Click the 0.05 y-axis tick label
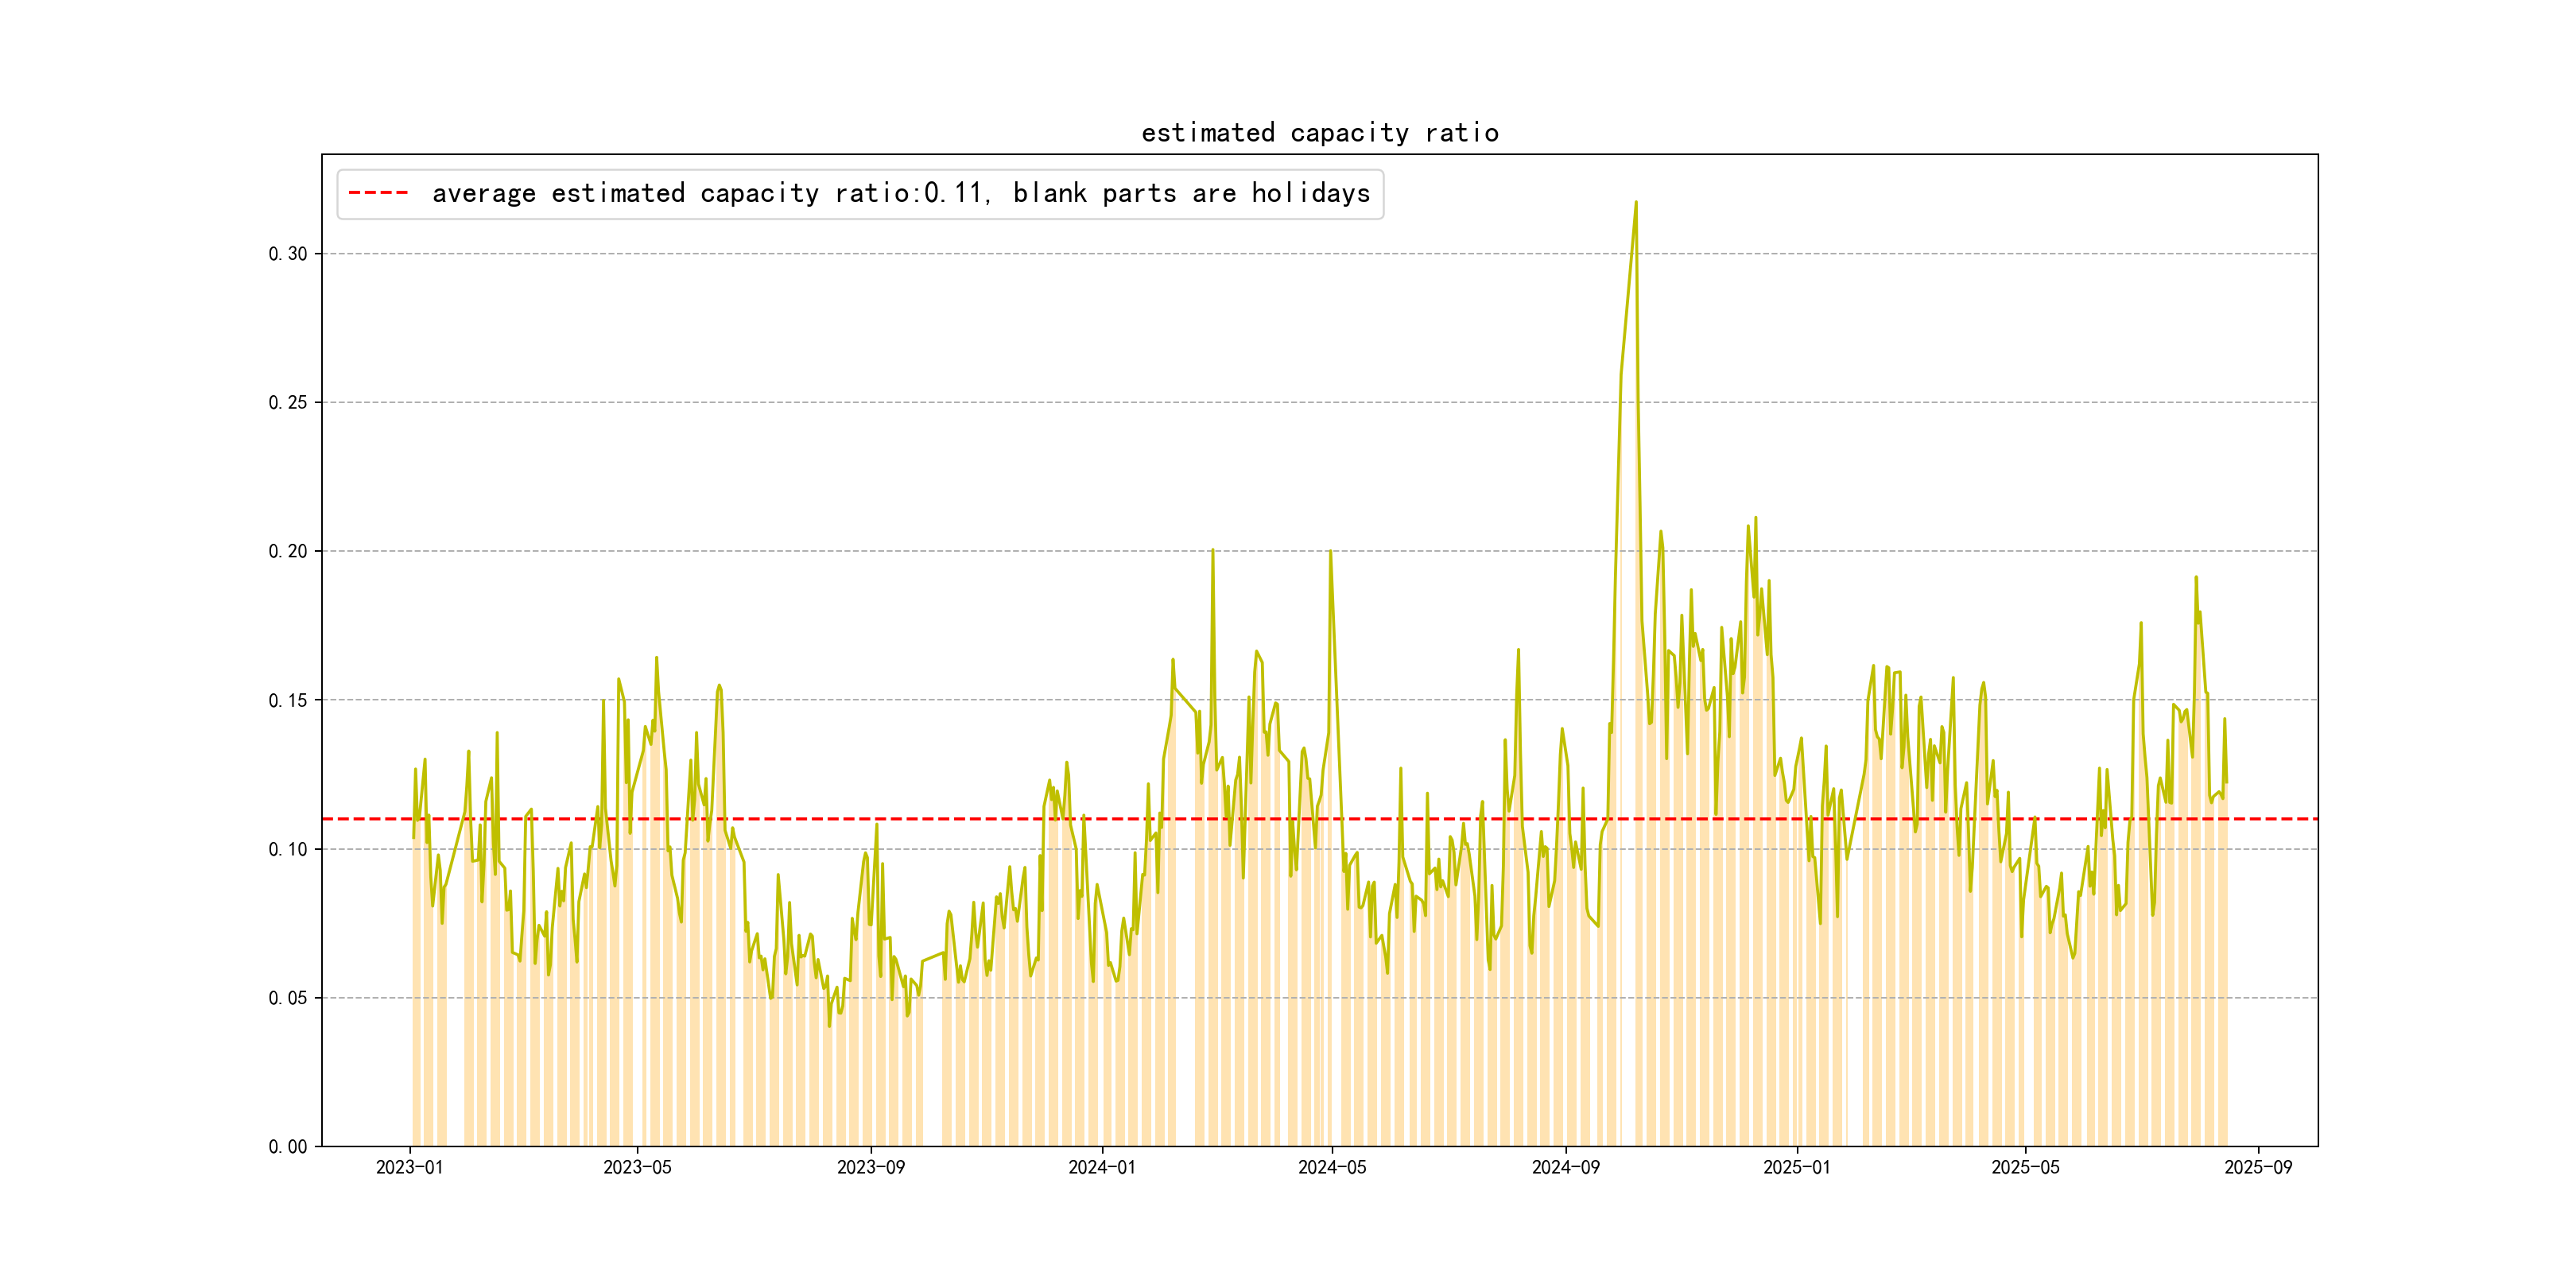Image resolution: width=2576 pixels, height=1288 pixels. 287,998
